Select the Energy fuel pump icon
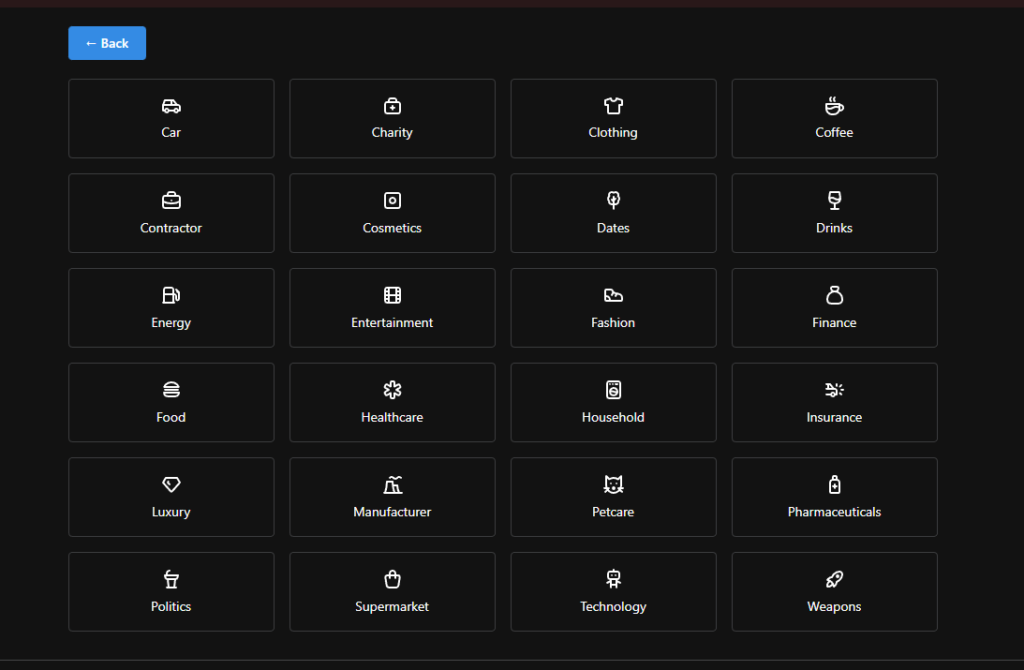 point(171,295)
